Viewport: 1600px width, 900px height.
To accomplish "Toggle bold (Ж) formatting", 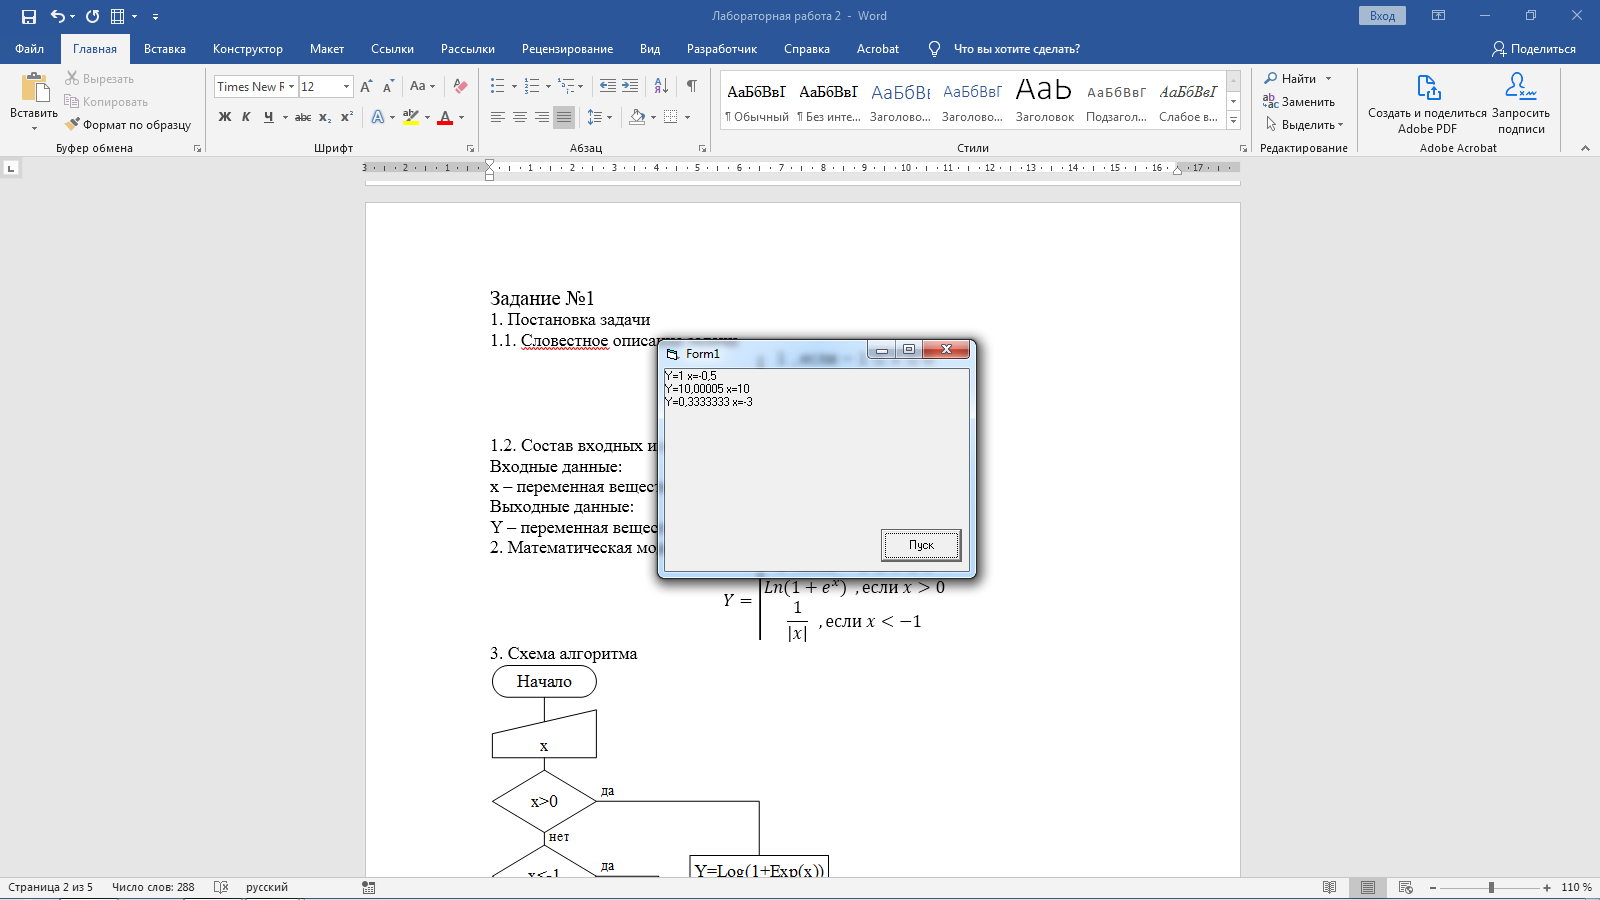I will (225, 117).
